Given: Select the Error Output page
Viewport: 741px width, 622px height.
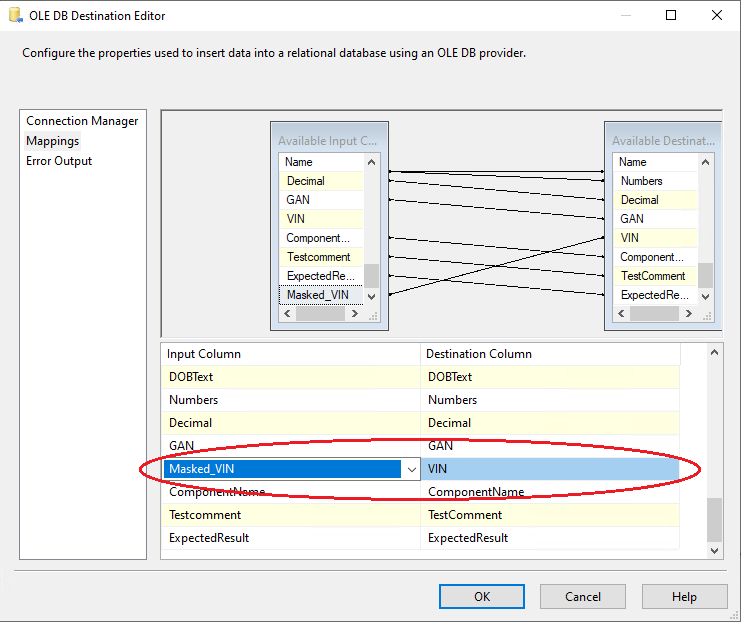Looking at the screenshot, I should click(59, 161).
